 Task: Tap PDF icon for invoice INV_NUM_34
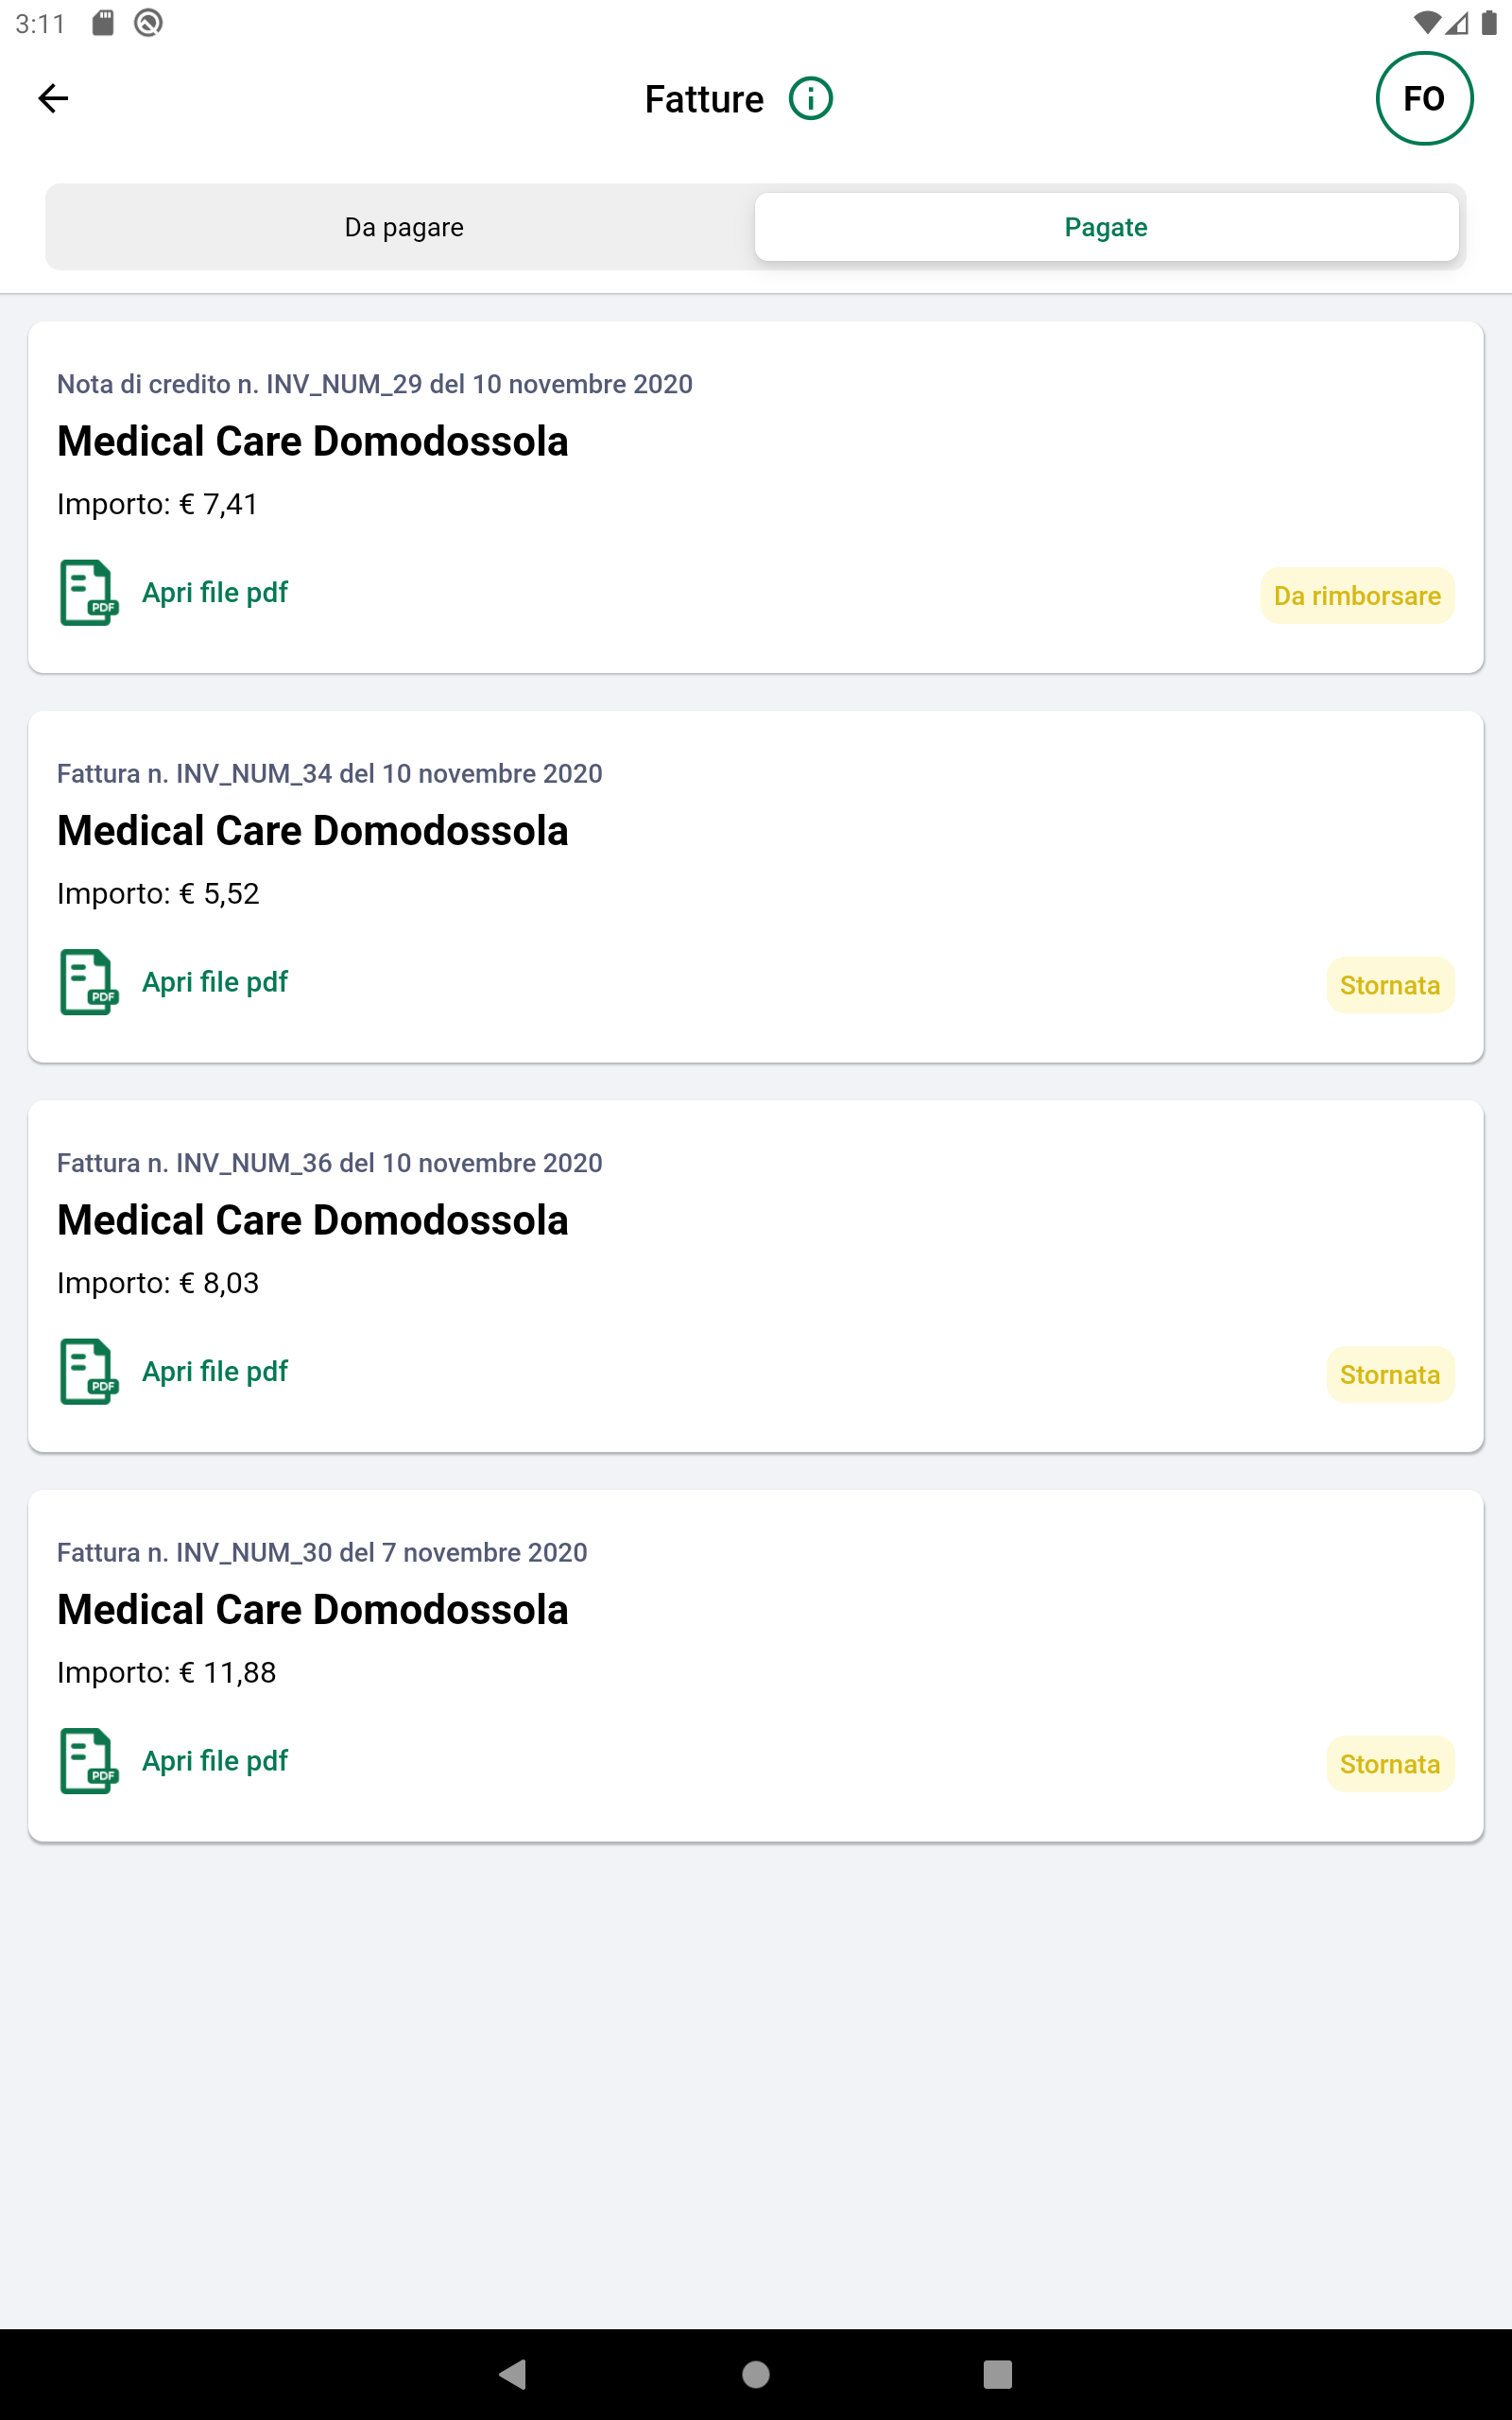tap(89, 982)
